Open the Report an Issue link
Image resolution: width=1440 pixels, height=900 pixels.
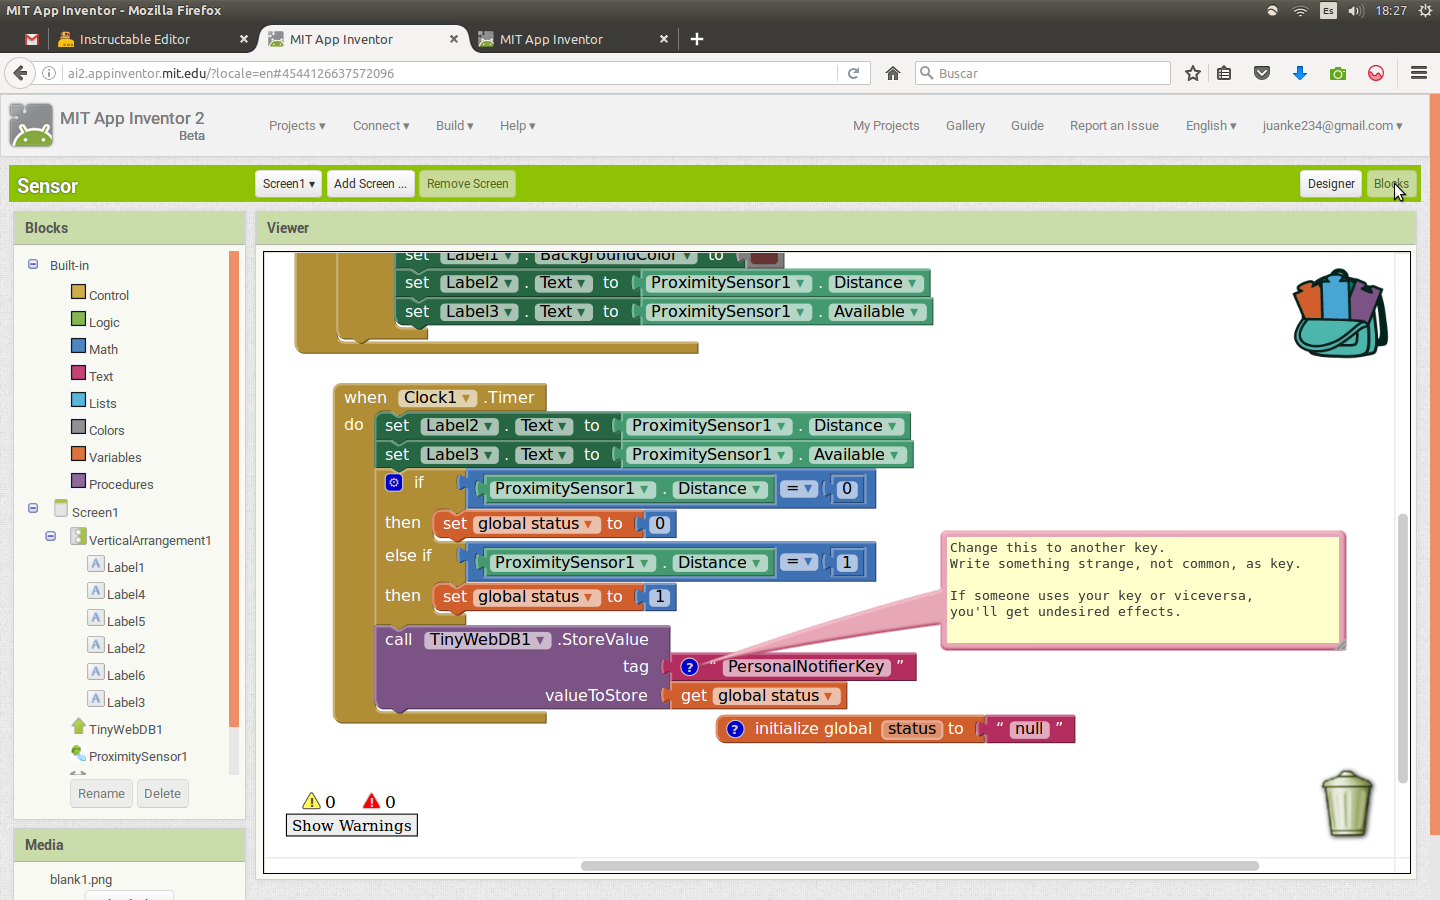pyautogui.click(x=1114, y=126)
